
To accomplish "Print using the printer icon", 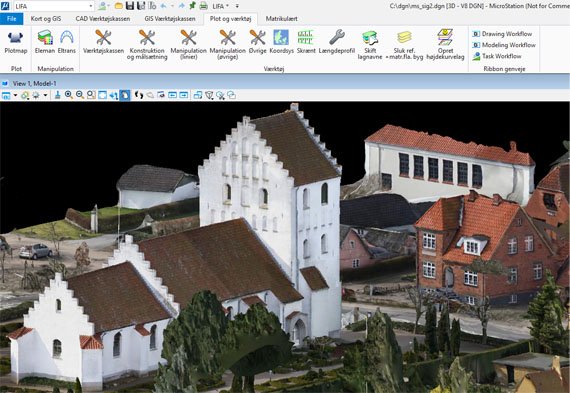I will coord(204,6).
